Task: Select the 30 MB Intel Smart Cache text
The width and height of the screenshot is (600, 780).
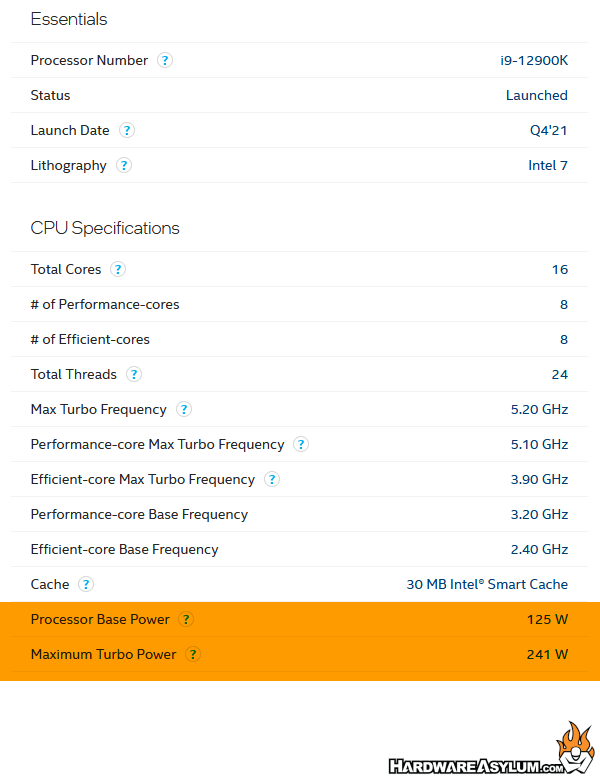Action: [x=487, y=584]
